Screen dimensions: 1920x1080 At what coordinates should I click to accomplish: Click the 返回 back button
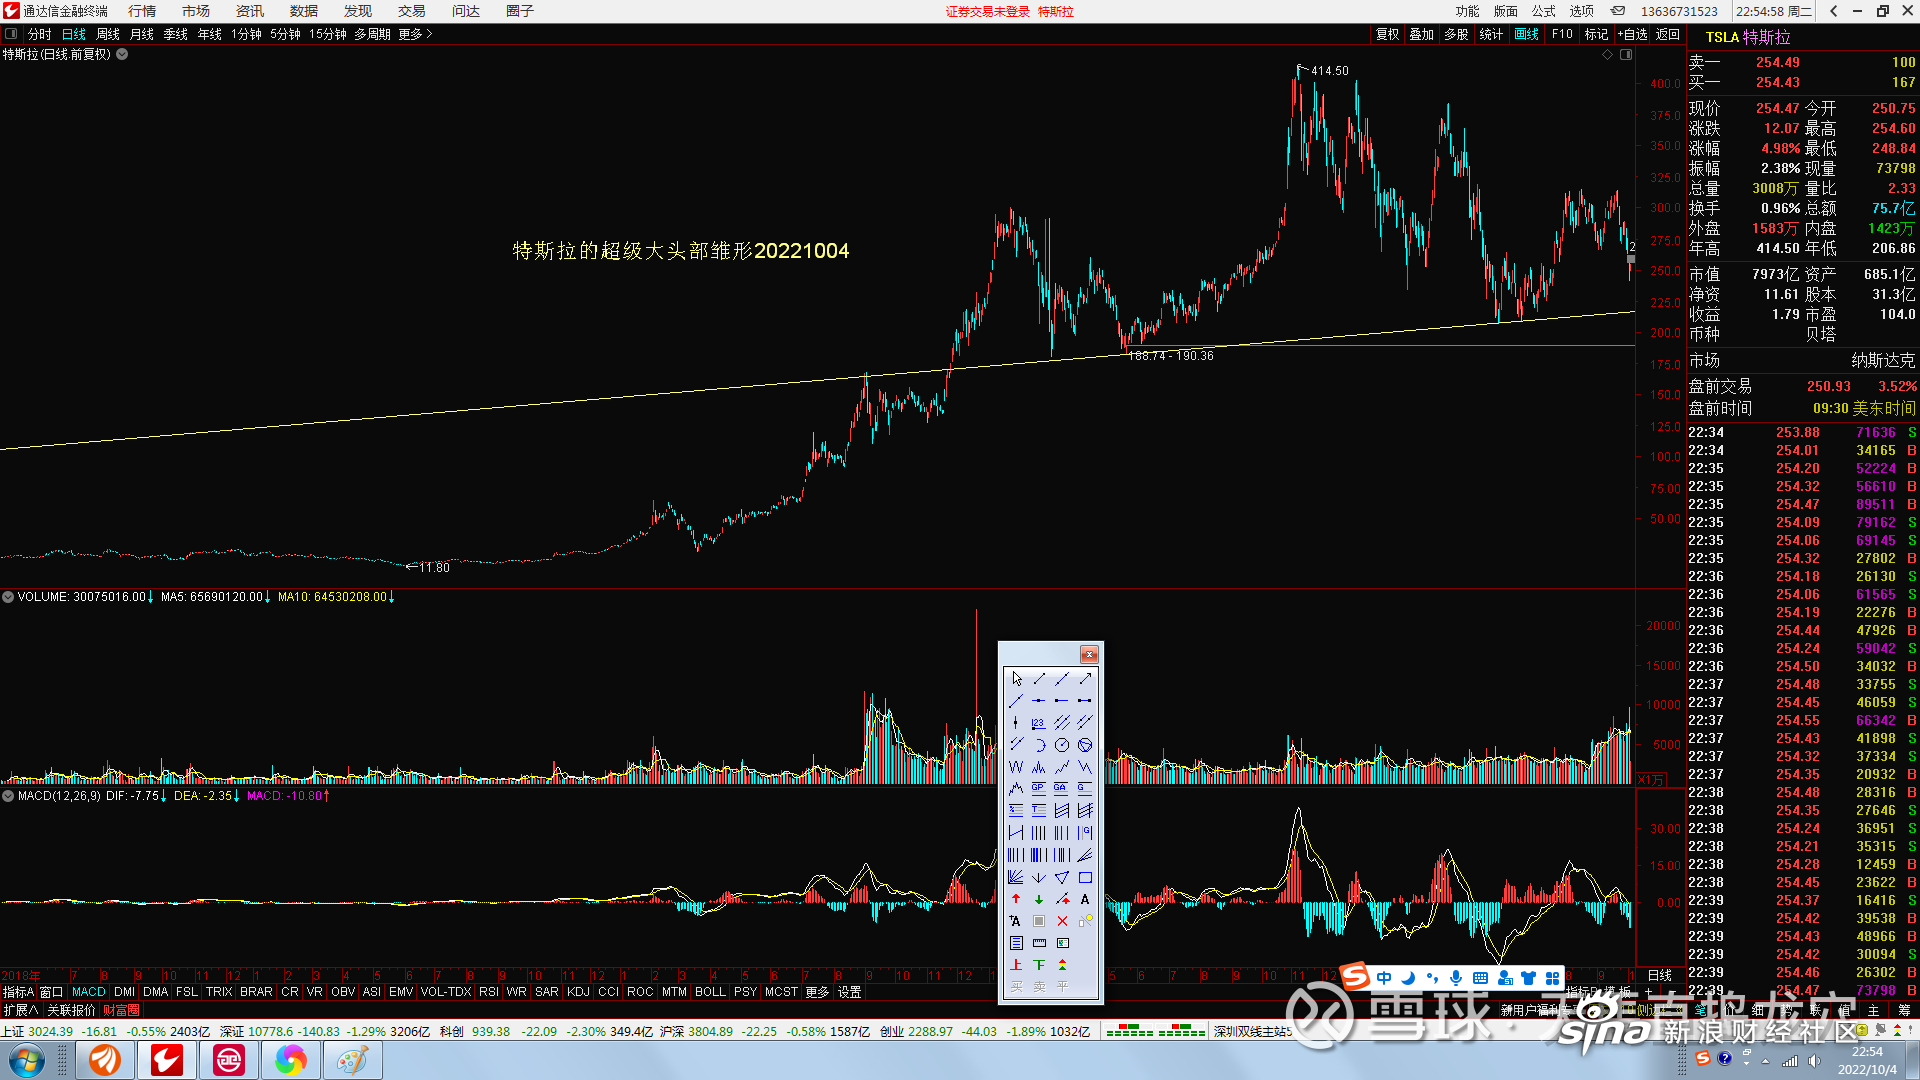point(1668,34)
